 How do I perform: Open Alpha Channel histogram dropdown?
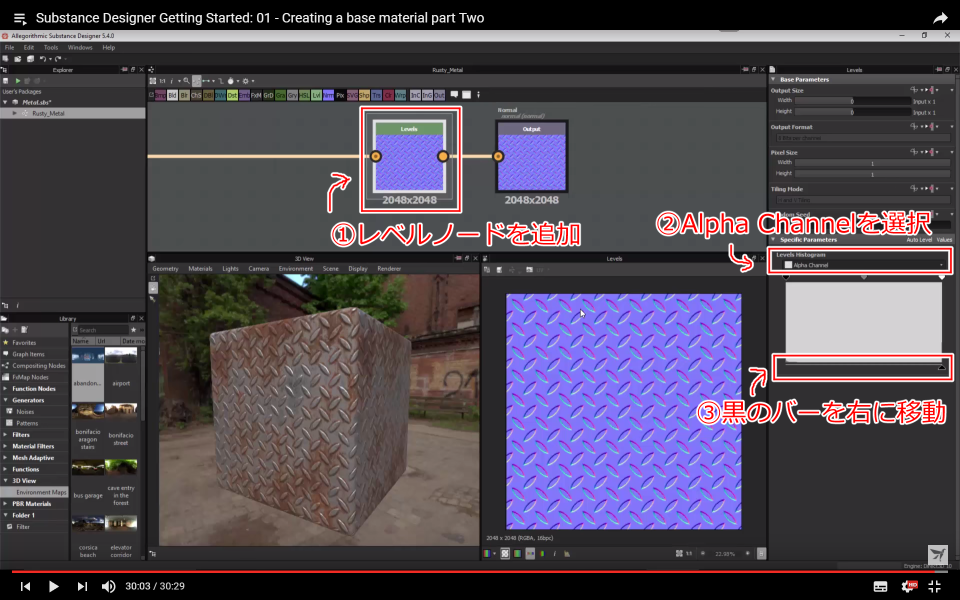click(x=863, y=265)
